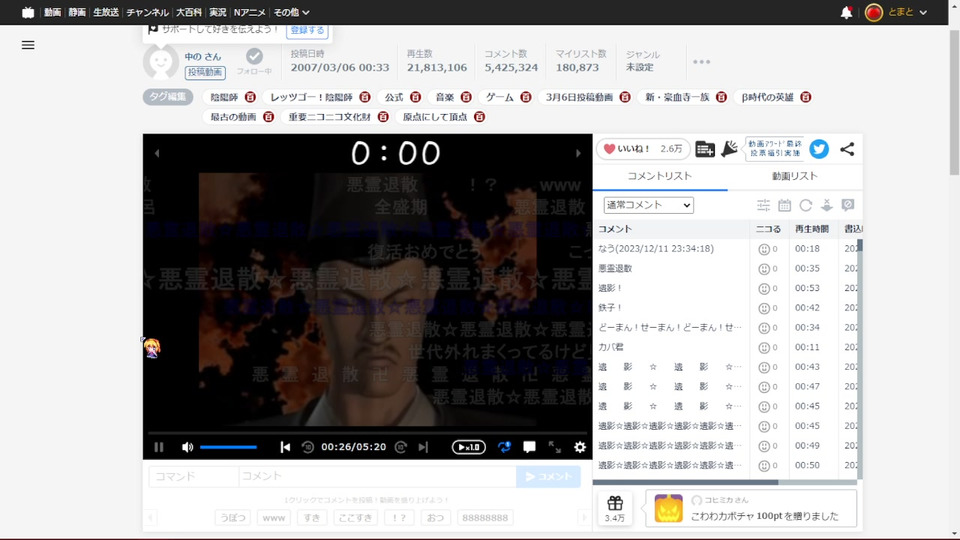Click the video seek bar
Image resolution: width=960 pixels, height=540 pixels.
367,432
